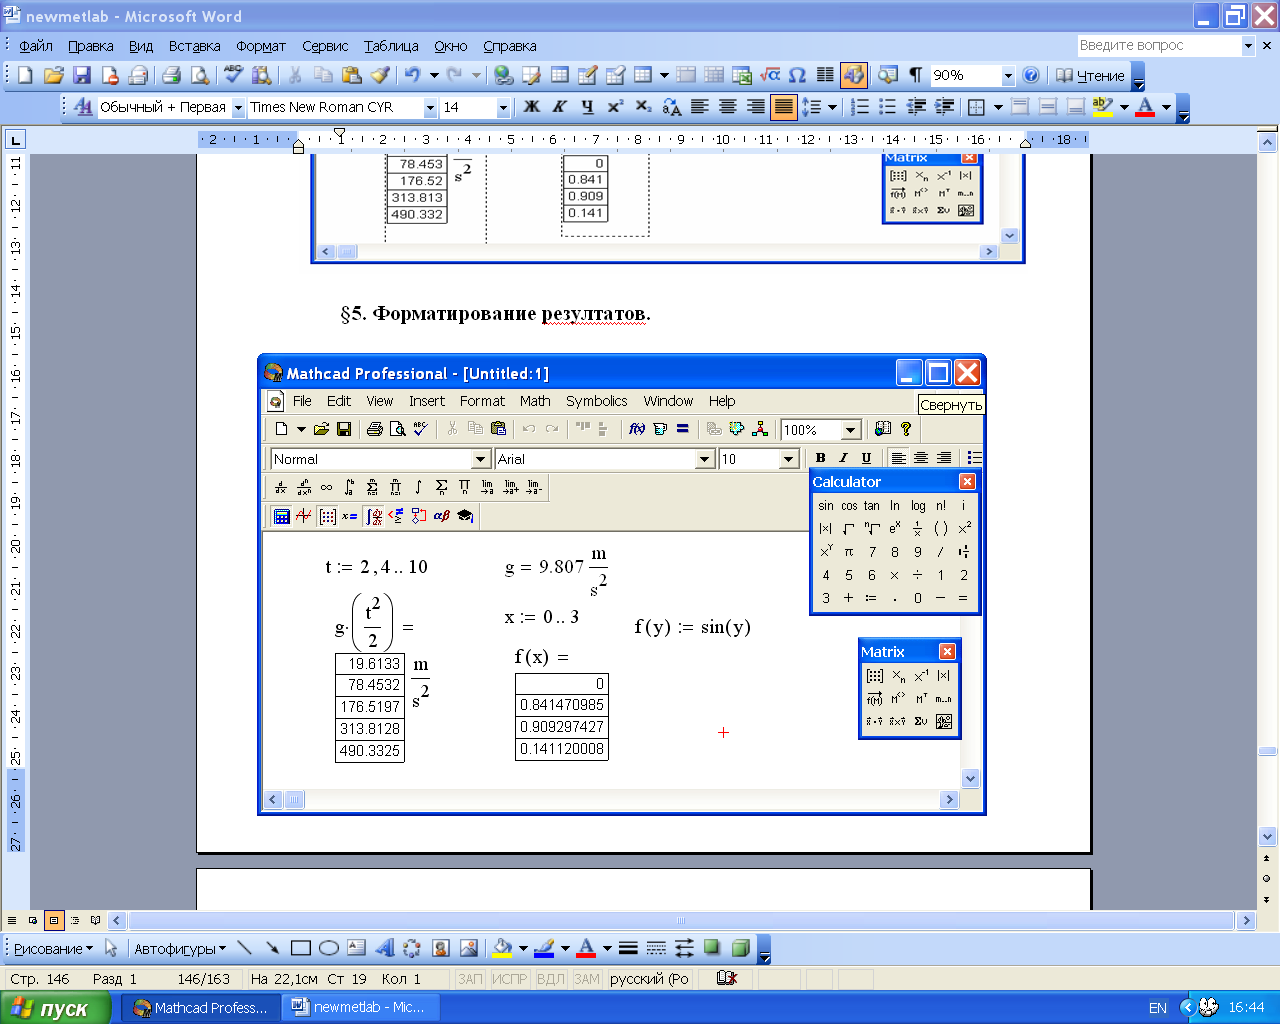1280x1024 pixels.
Task: Apply superscript formatting x²
Action: (x=615, y=107)
